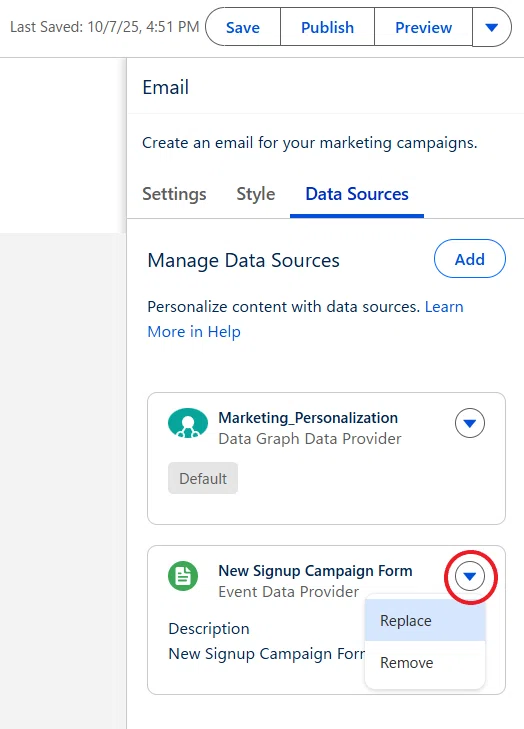Image resolution: width=524 pixels, height=729 pixels.
Task: Click the Email panel heading
Action: [x=166, y=87]
